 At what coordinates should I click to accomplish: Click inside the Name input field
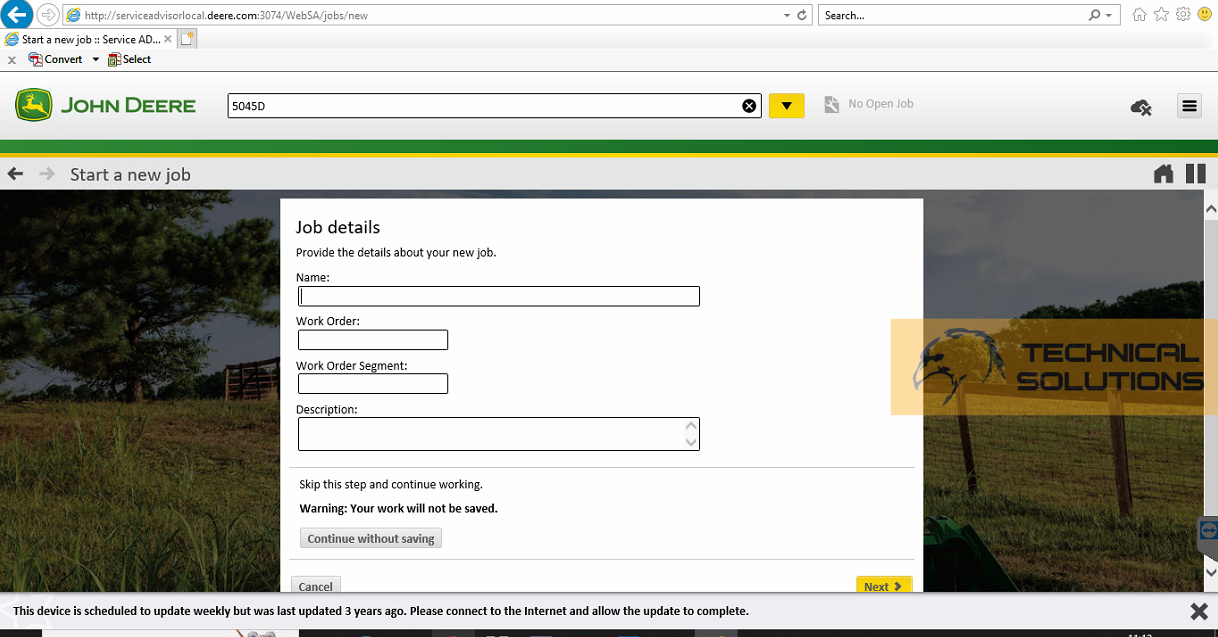point(498,296)
